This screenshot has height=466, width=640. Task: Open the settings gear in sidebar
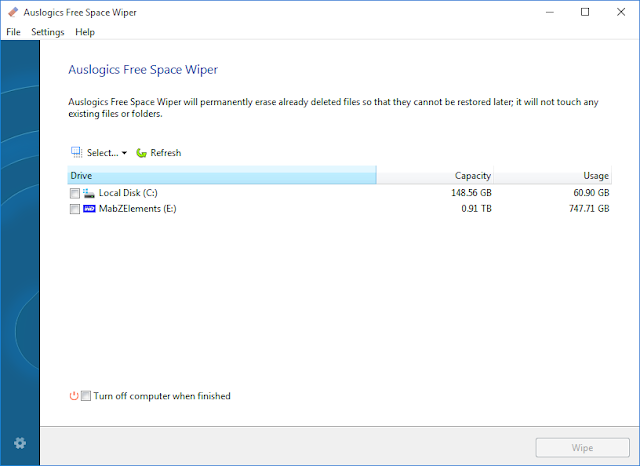[20, 443]
